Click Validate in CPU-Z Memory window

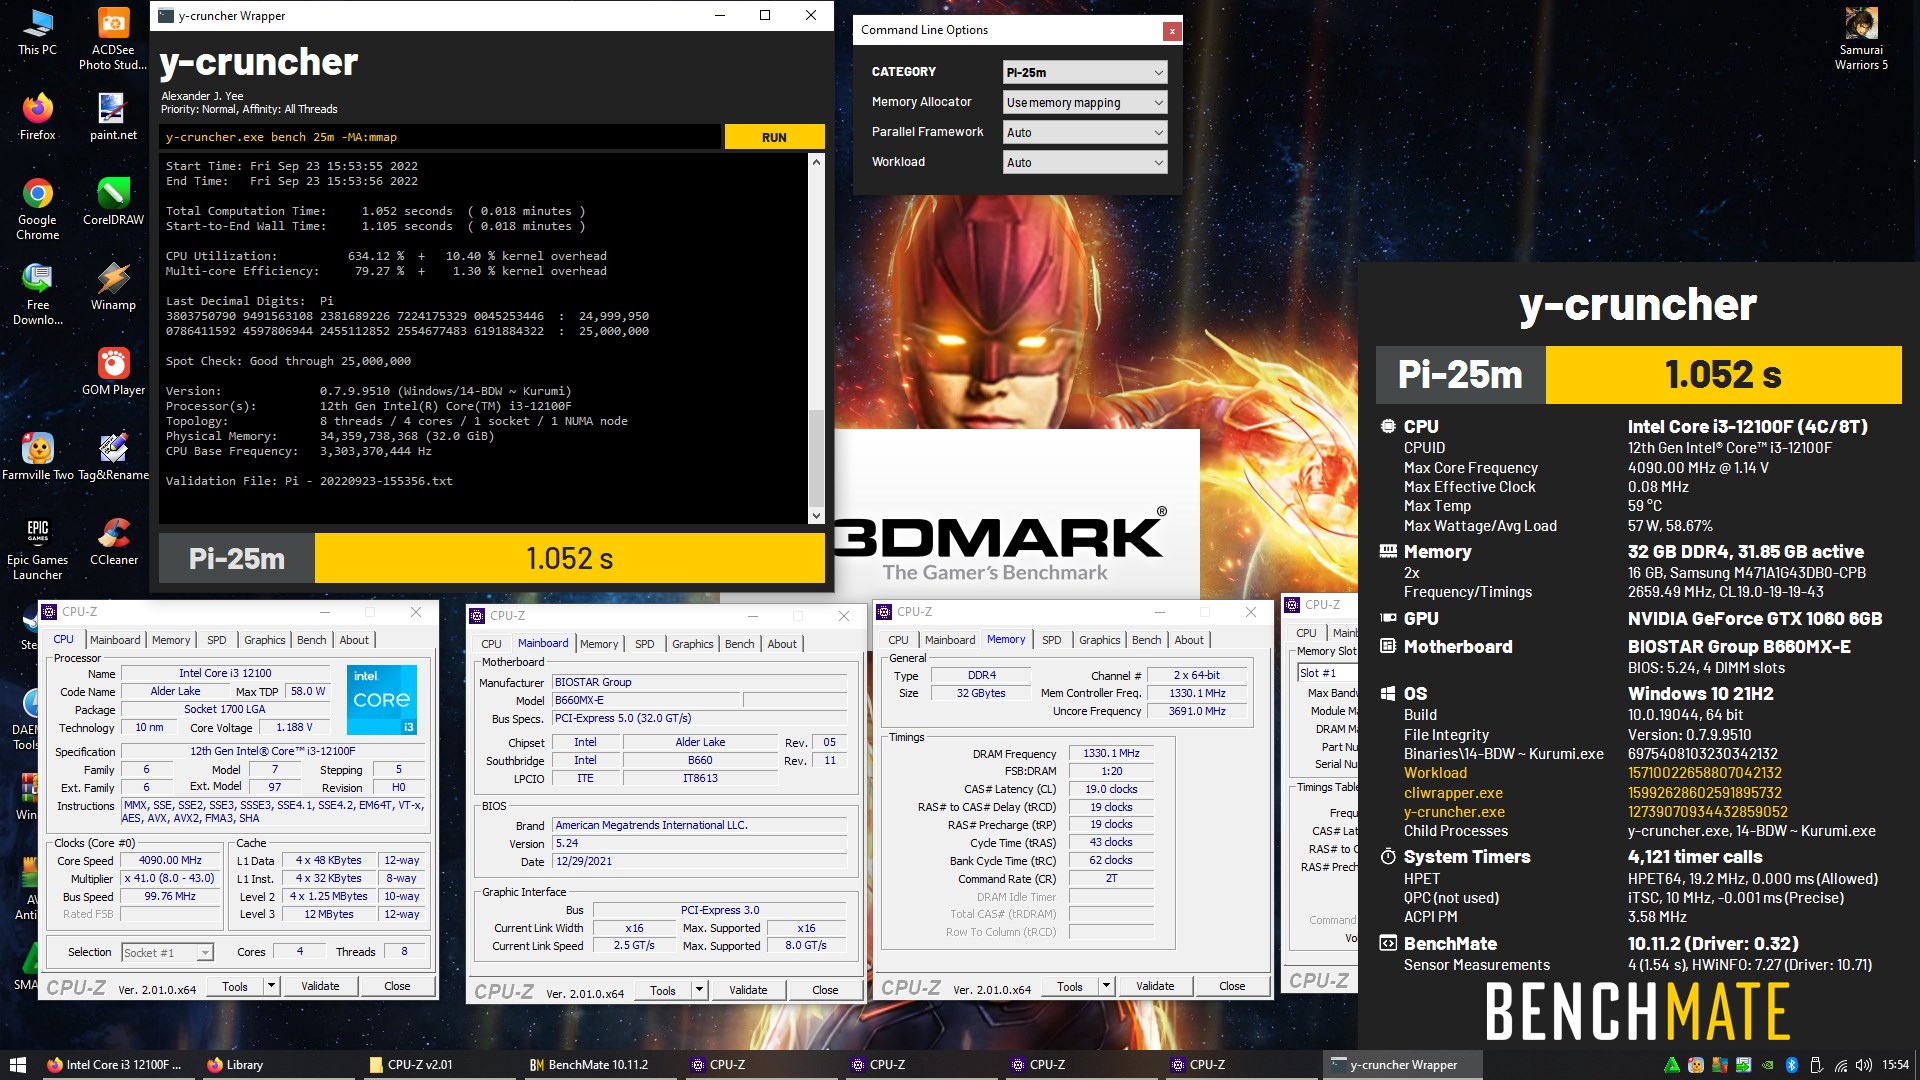coord(1155,986)
